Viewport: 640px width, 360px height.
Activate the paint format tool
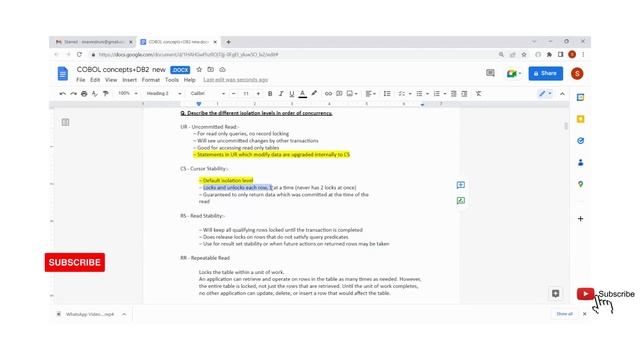[x=106, y=94]
